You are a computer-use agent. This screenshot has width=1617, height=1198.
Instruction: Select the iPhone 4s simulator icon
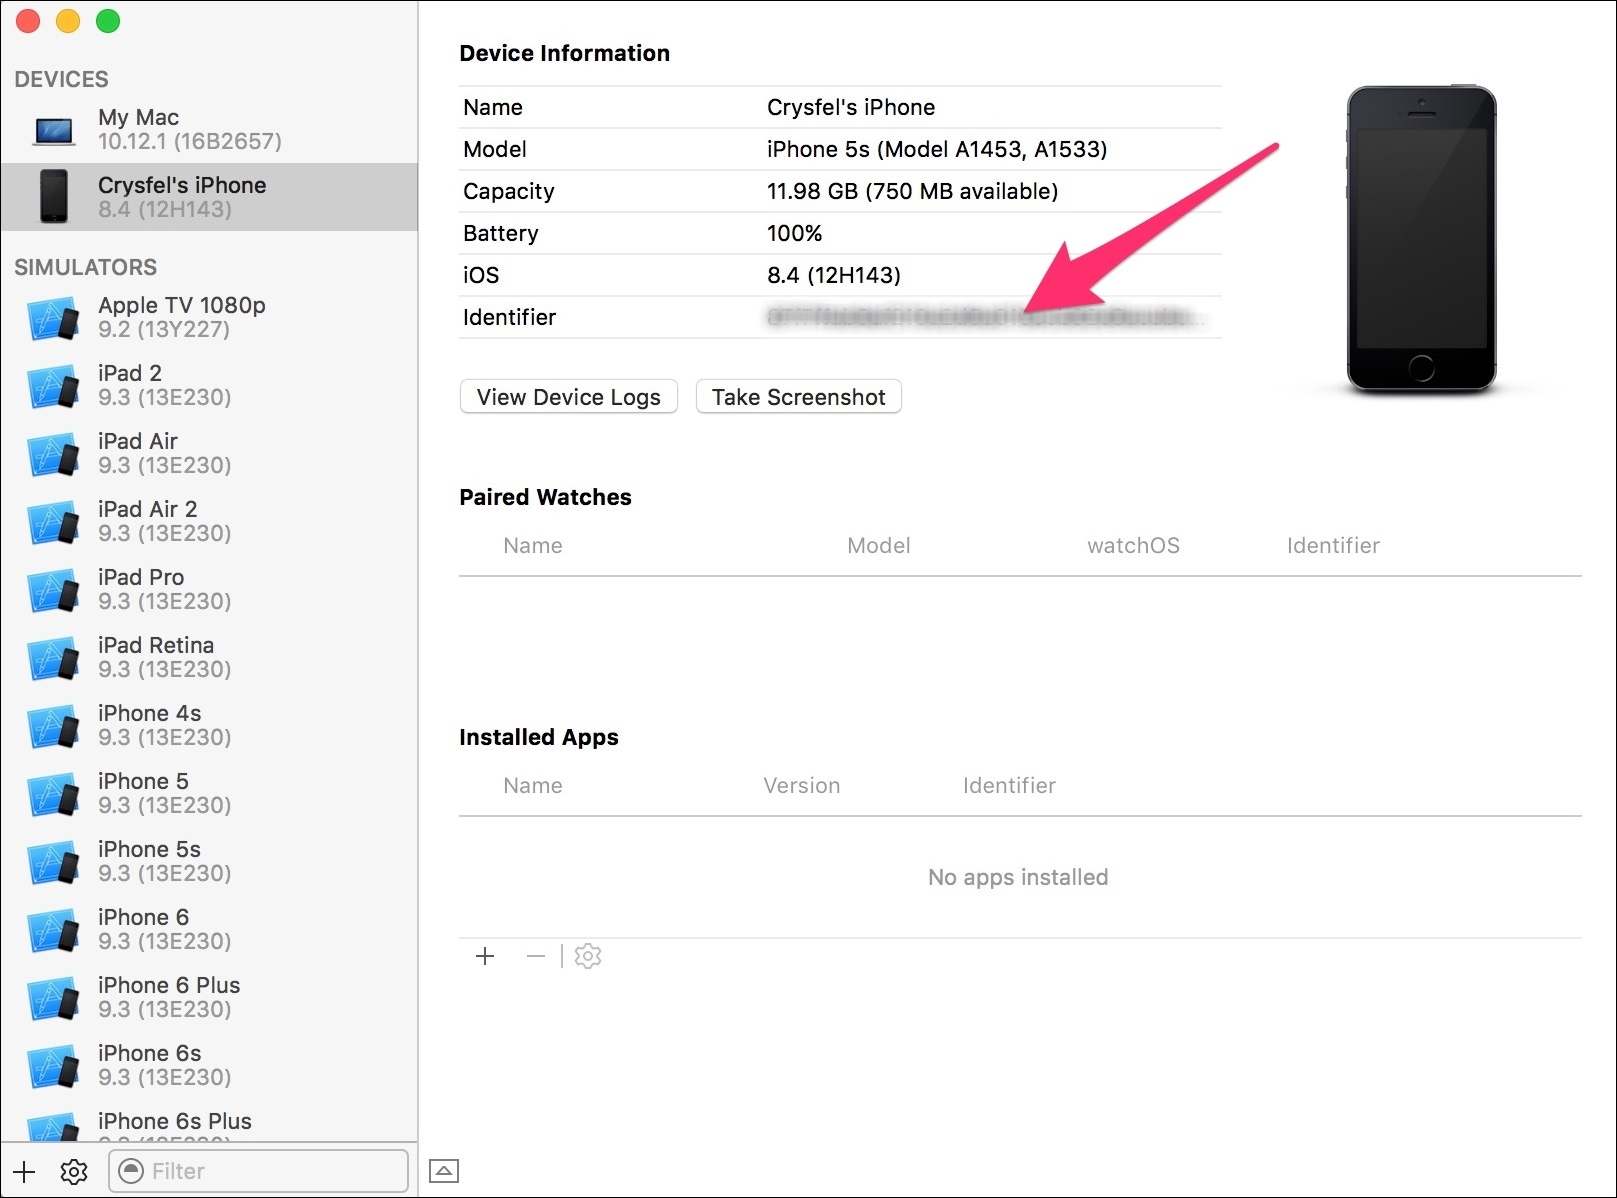tap(54, 726)
